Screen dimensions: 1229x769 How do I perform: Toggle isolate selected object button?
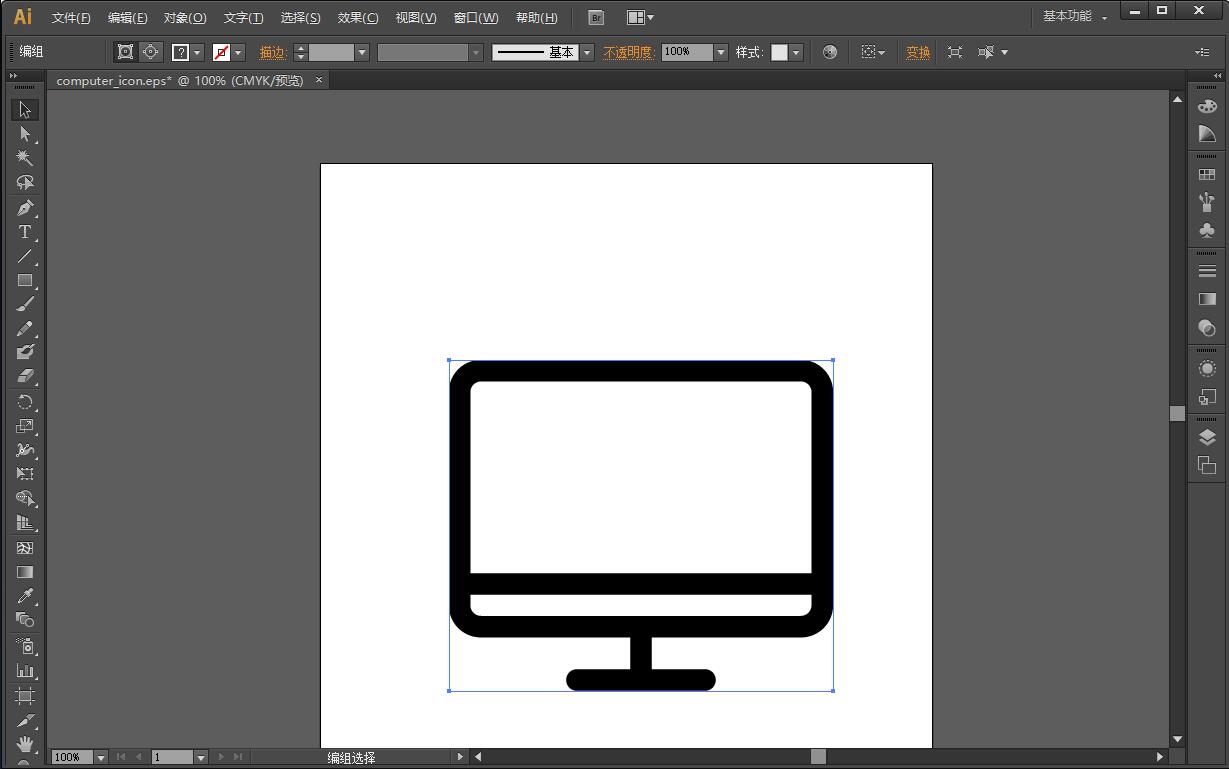tap(955, 52)
